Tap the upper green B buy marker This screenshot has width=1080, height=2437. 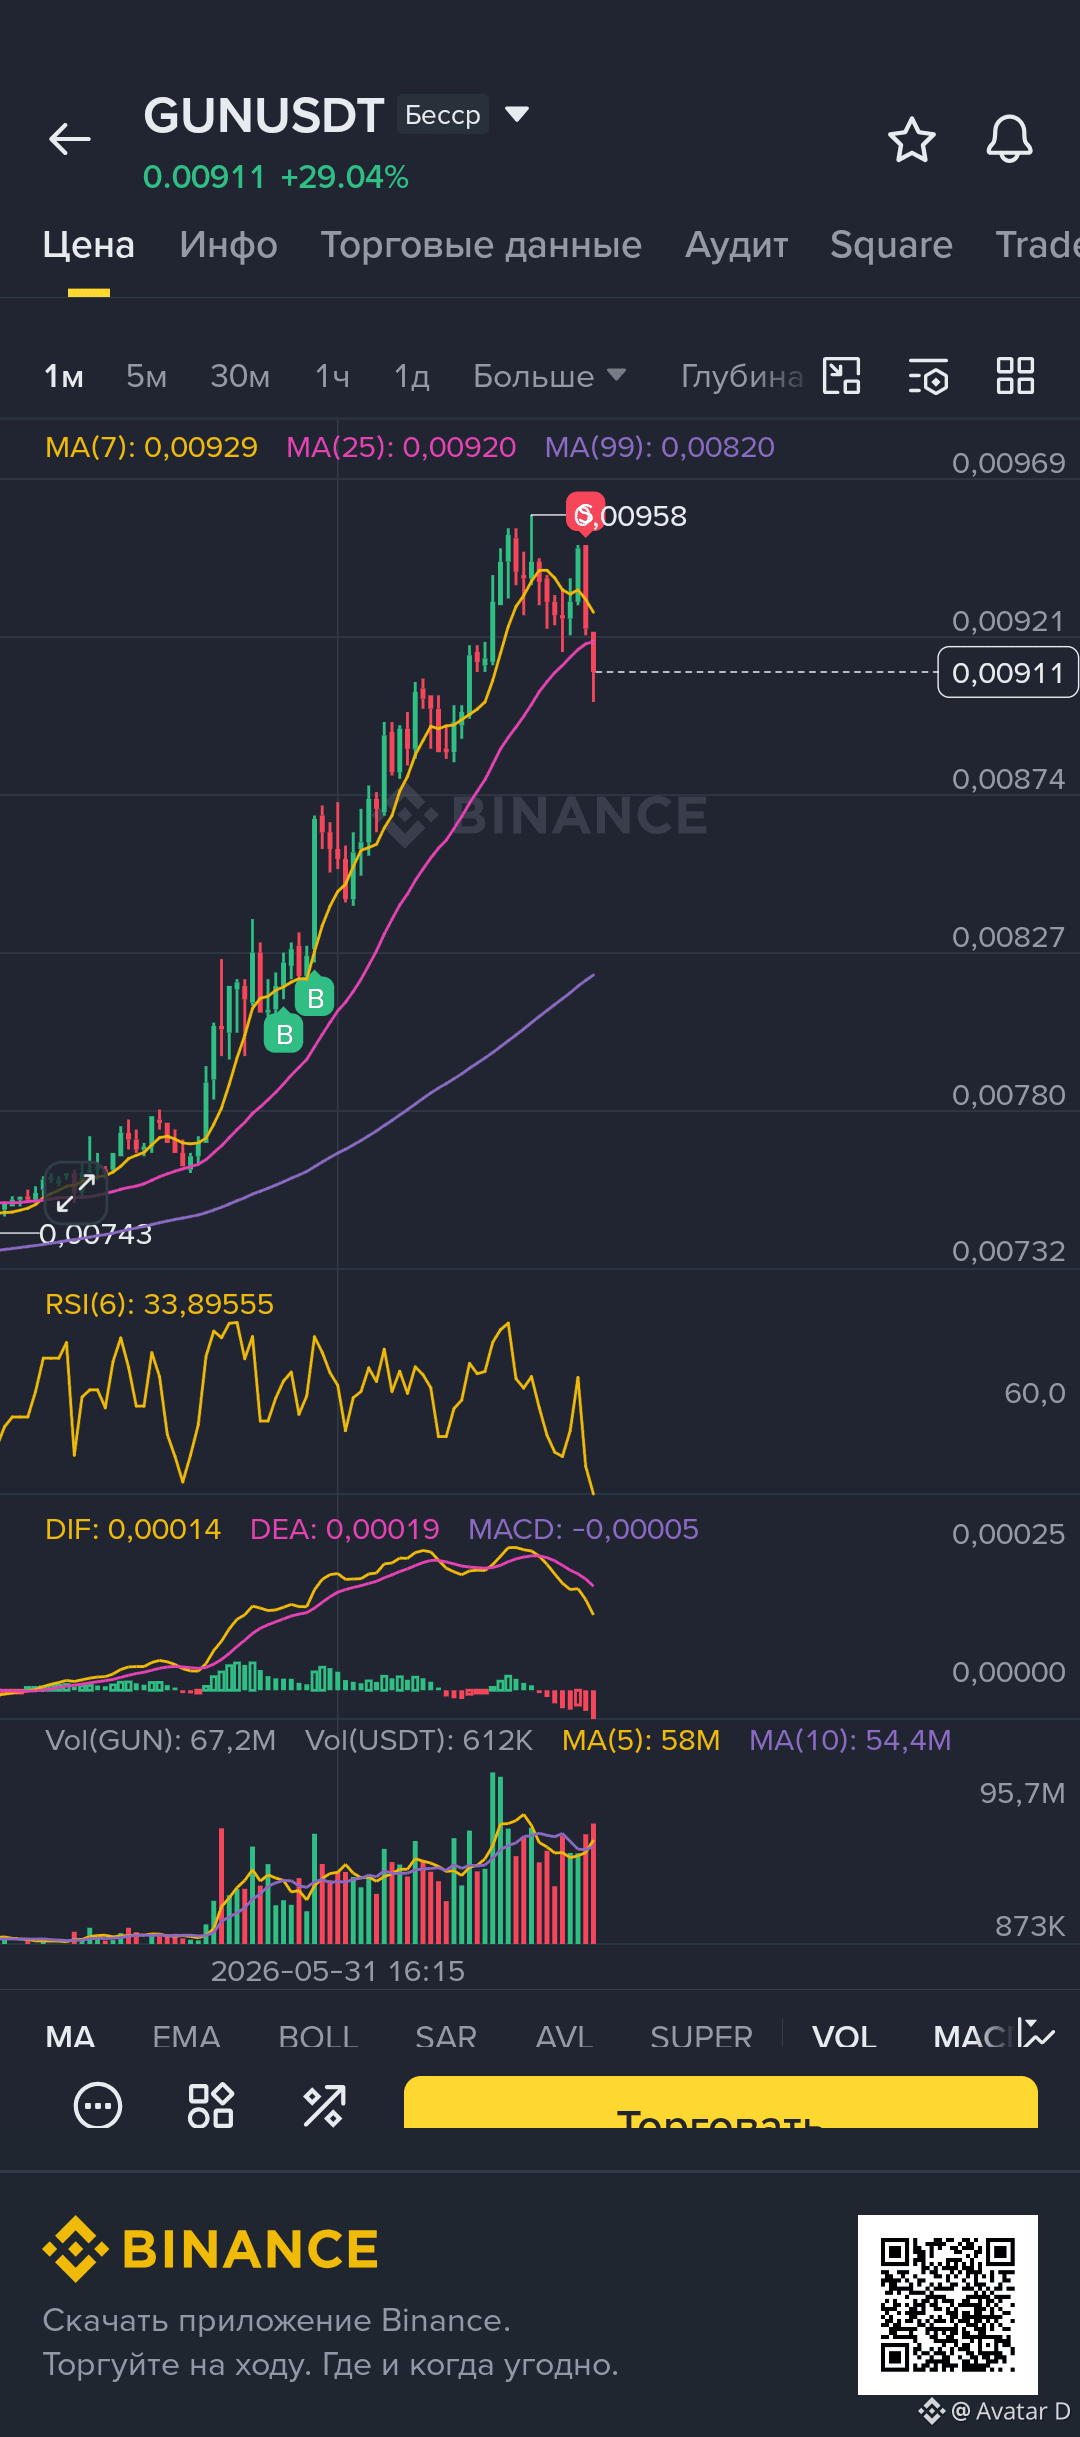[315, 996]
